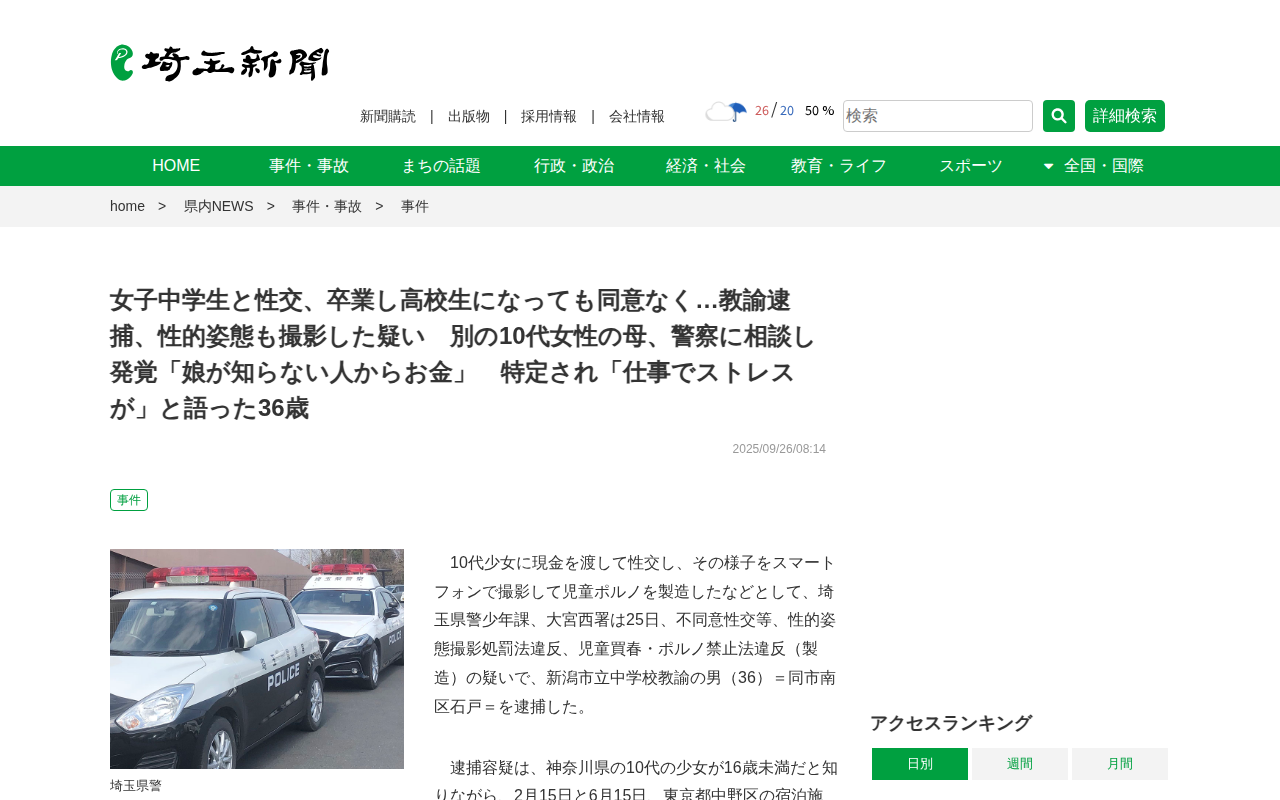Open the 行政・政治 navigation item
The width and height of the screenshot is (1280, 800).
tap(574, 166)
